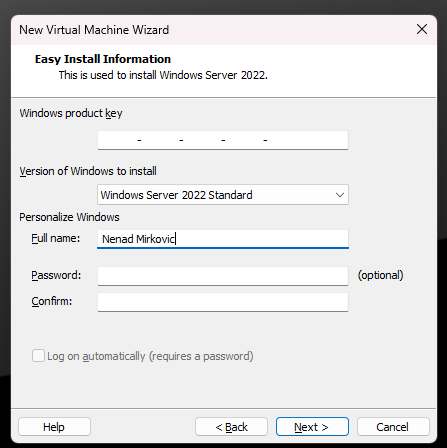Click the Help button

point(54,427)
